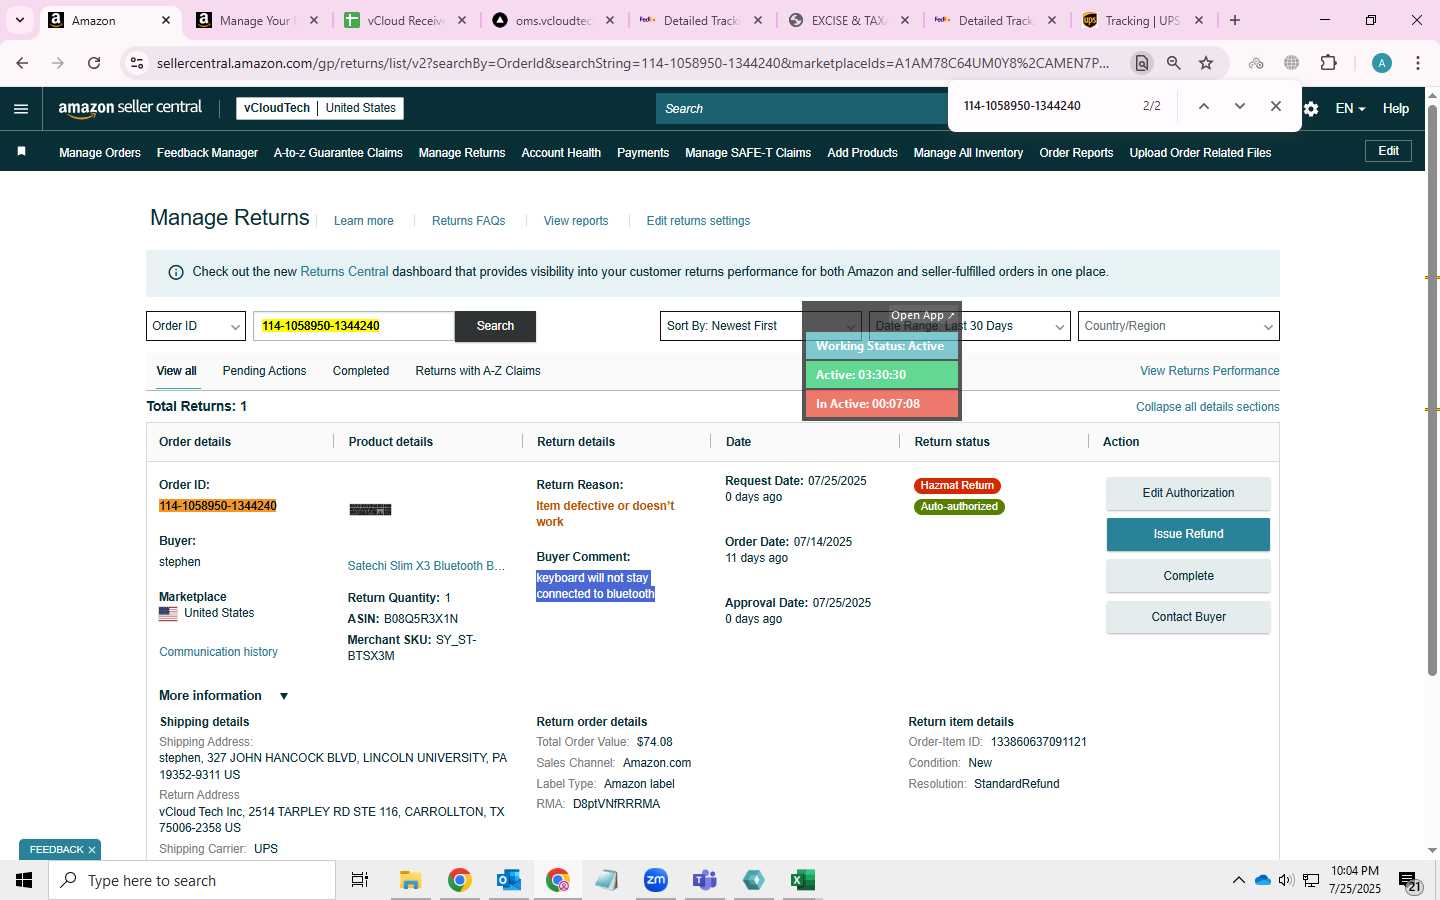The image size is (1440, 900).
Task: Go to previous find-in-page match
Action: point(1204,106)
